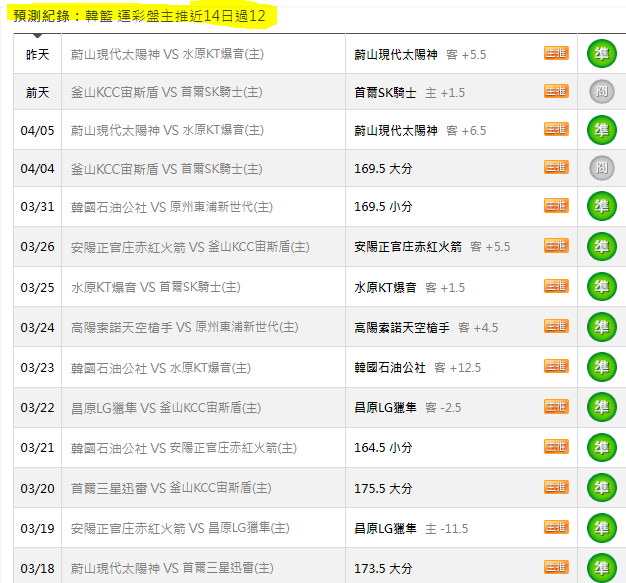Click the green 準 icon in the 03/25 row
The image size is (626, 583).
pos(602,287)
